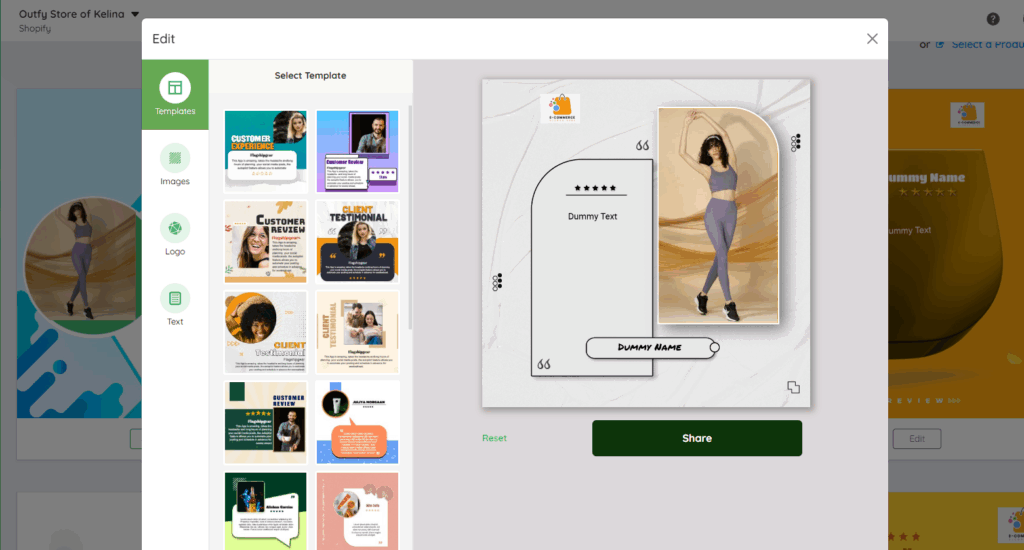Select the purple Customer Review template
Screen dimensions: 1024x550
(x=357, y=151)
